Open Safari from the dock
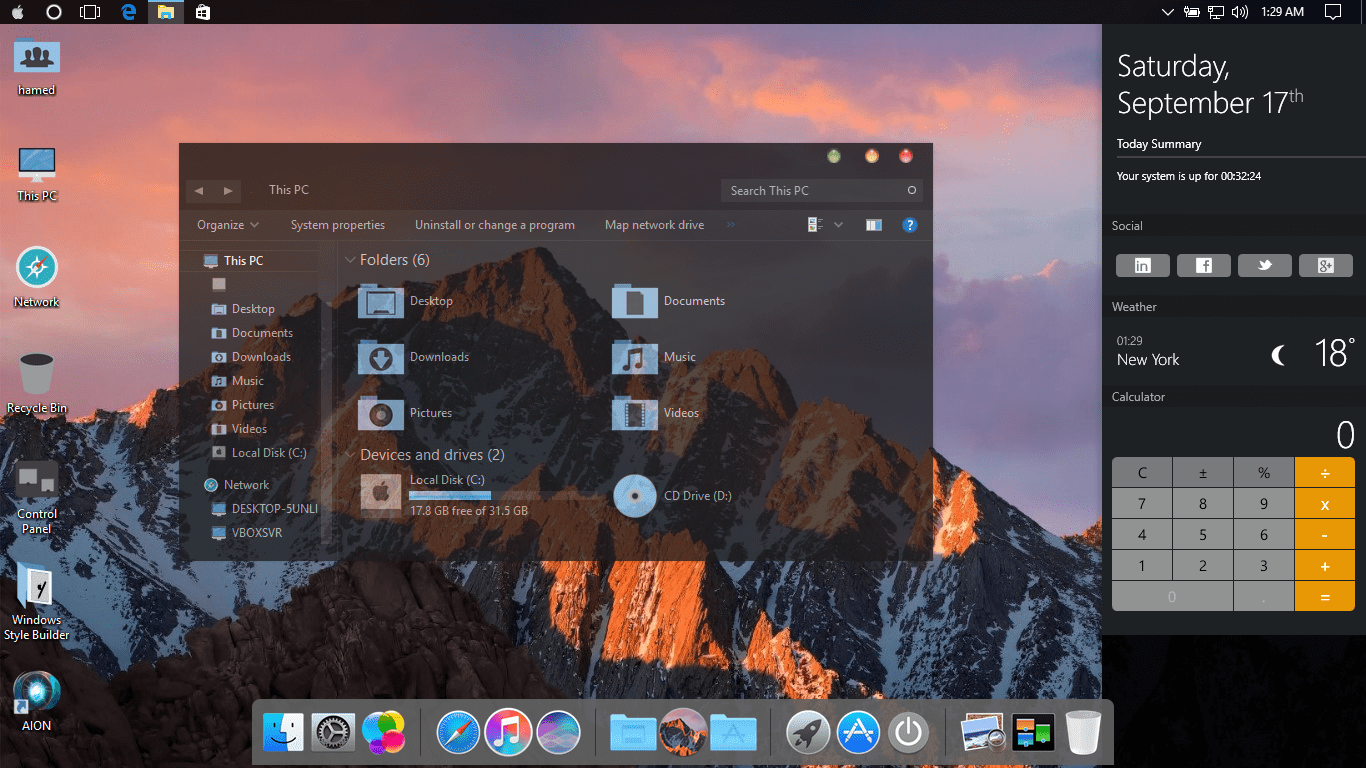The image size is (1366, 768). pyautogui.click(x=458, y=732)
